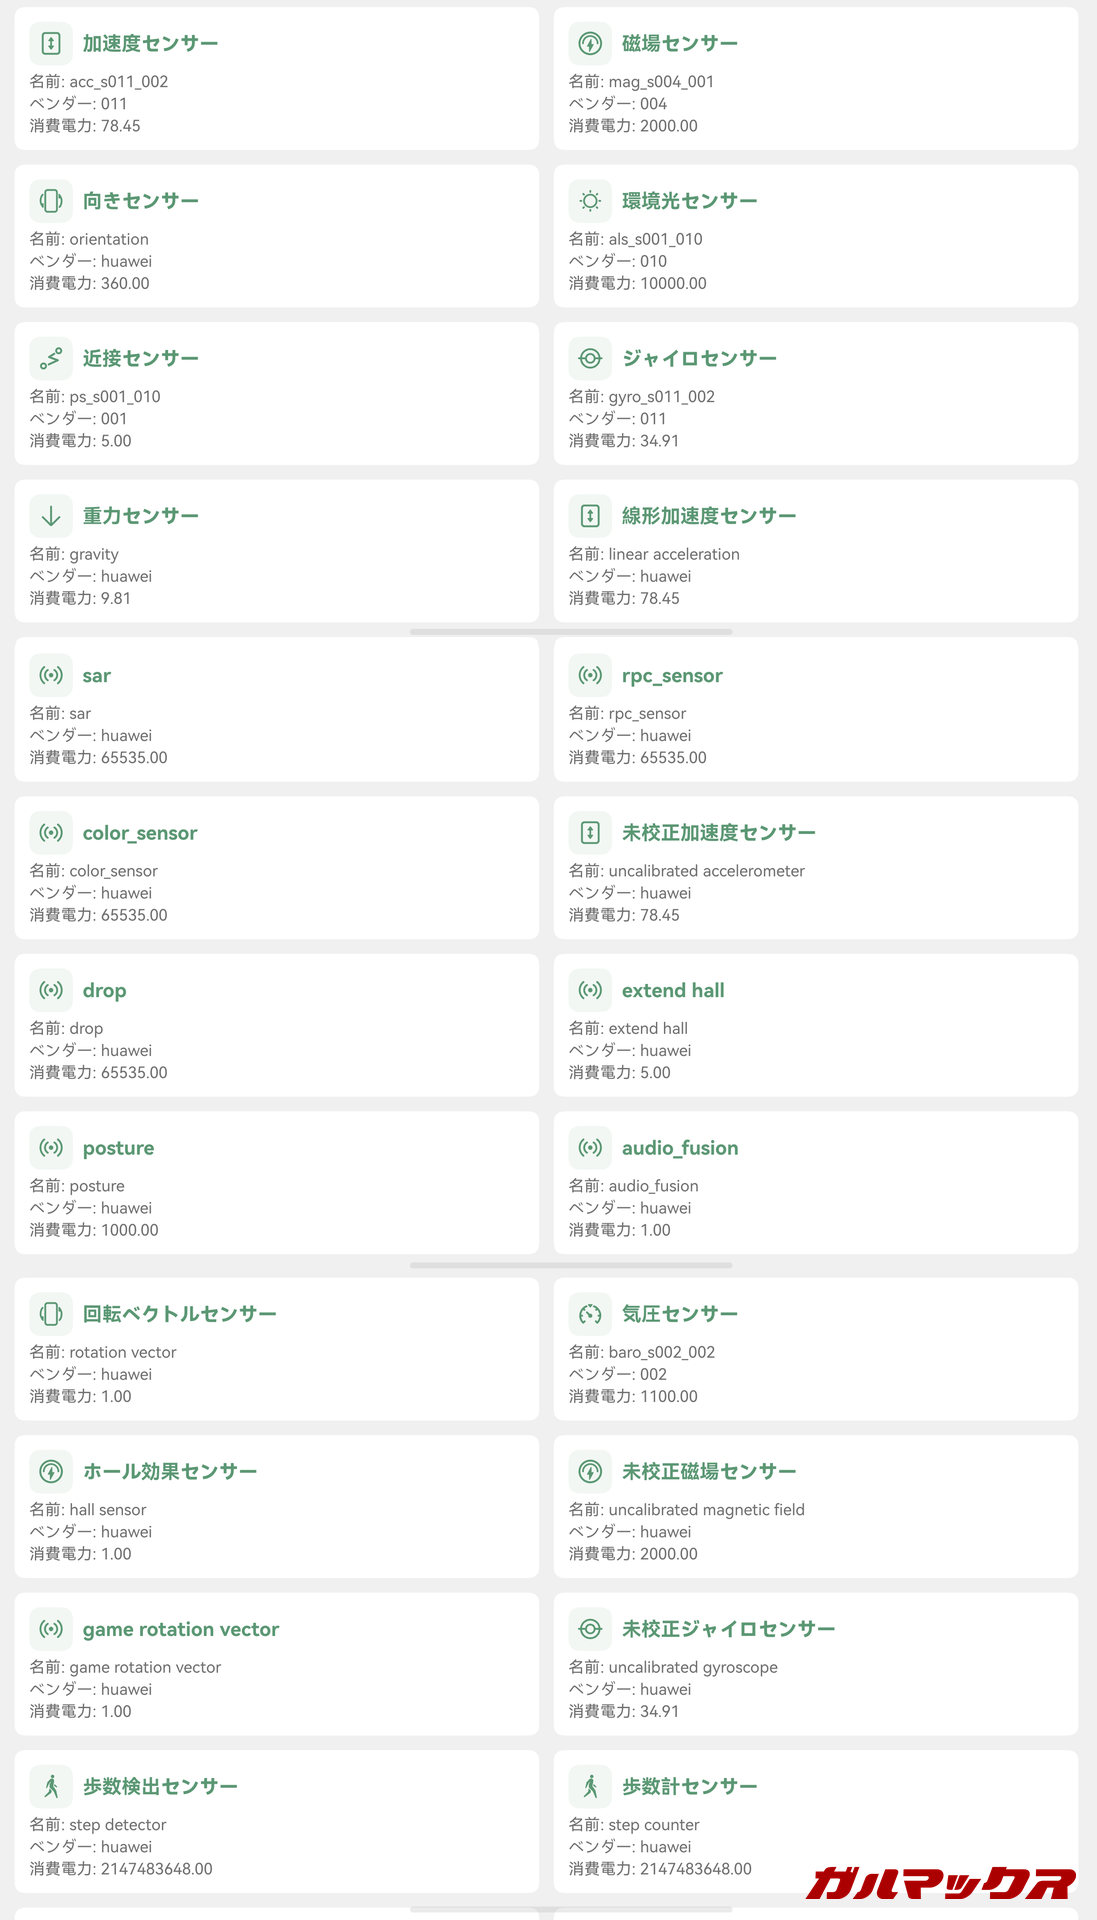Select the game rotation vector title
1097x1920 pixels.
click(181, 1630)
